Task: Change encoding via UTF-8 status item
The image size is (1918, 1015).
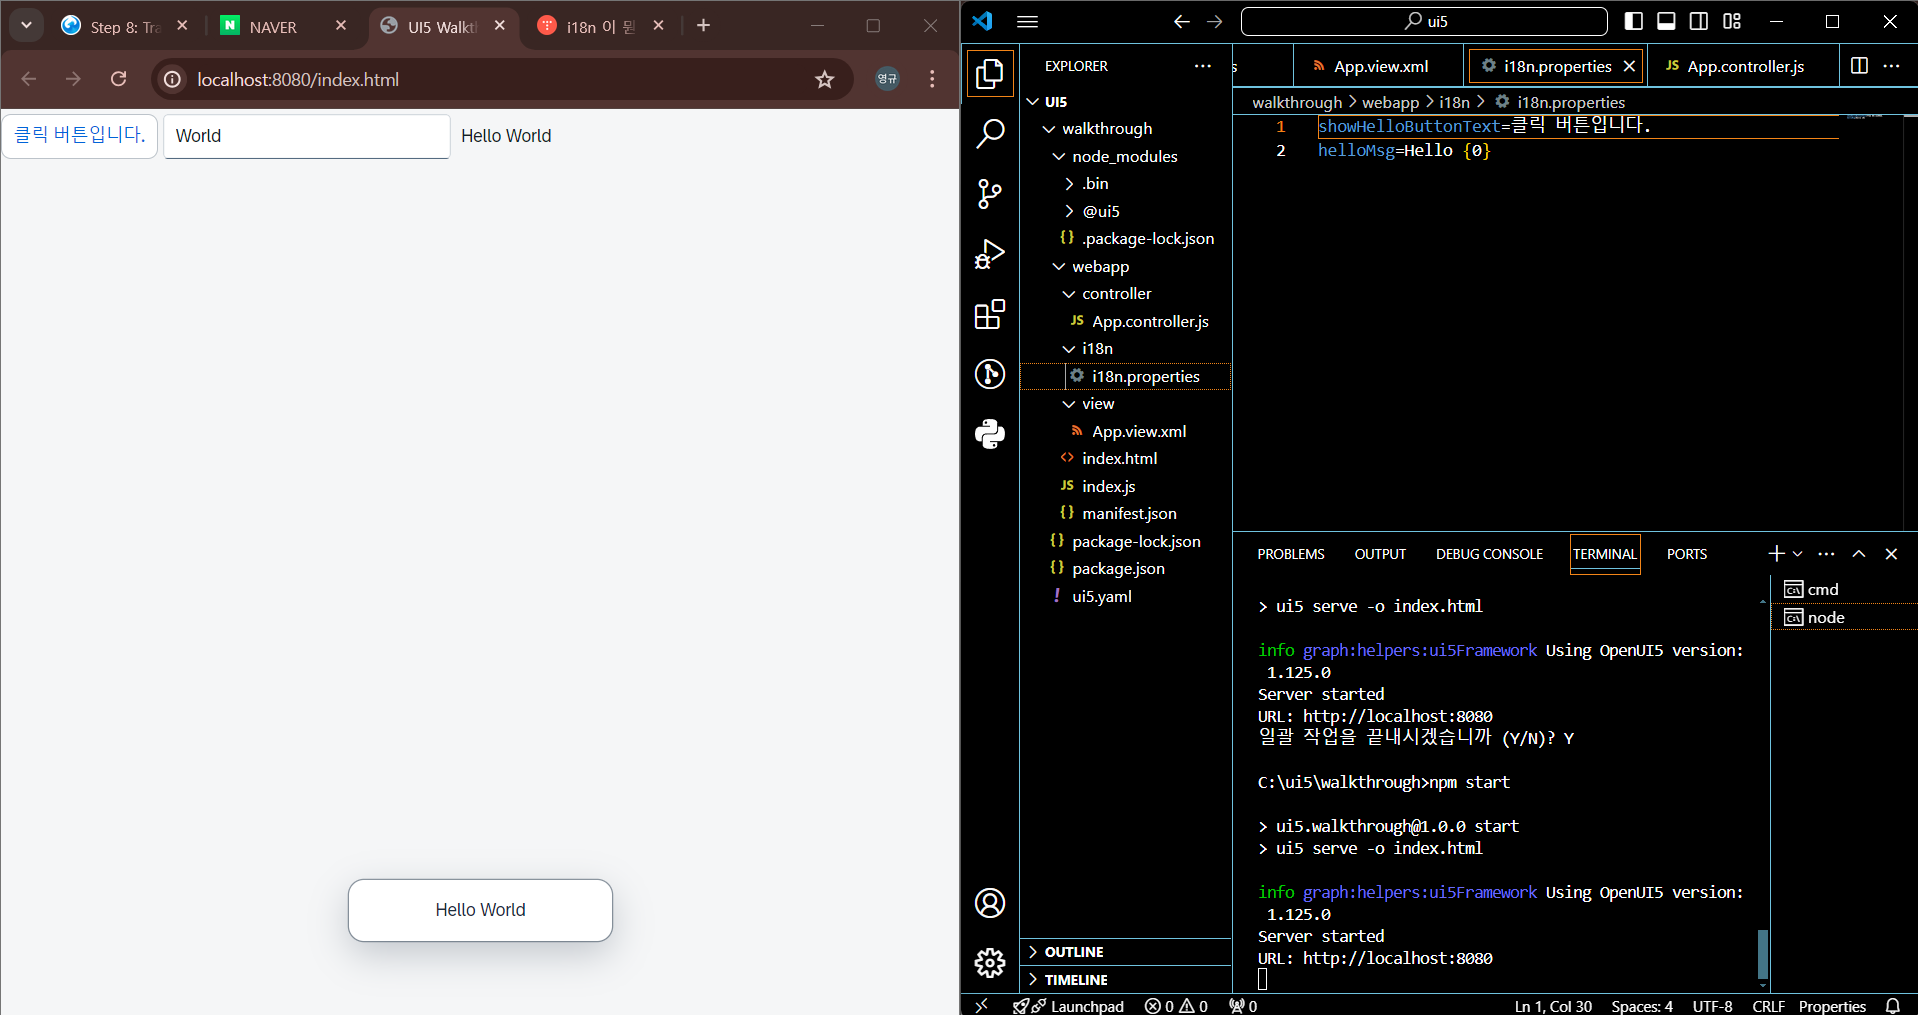Action: [1712, 1006]
